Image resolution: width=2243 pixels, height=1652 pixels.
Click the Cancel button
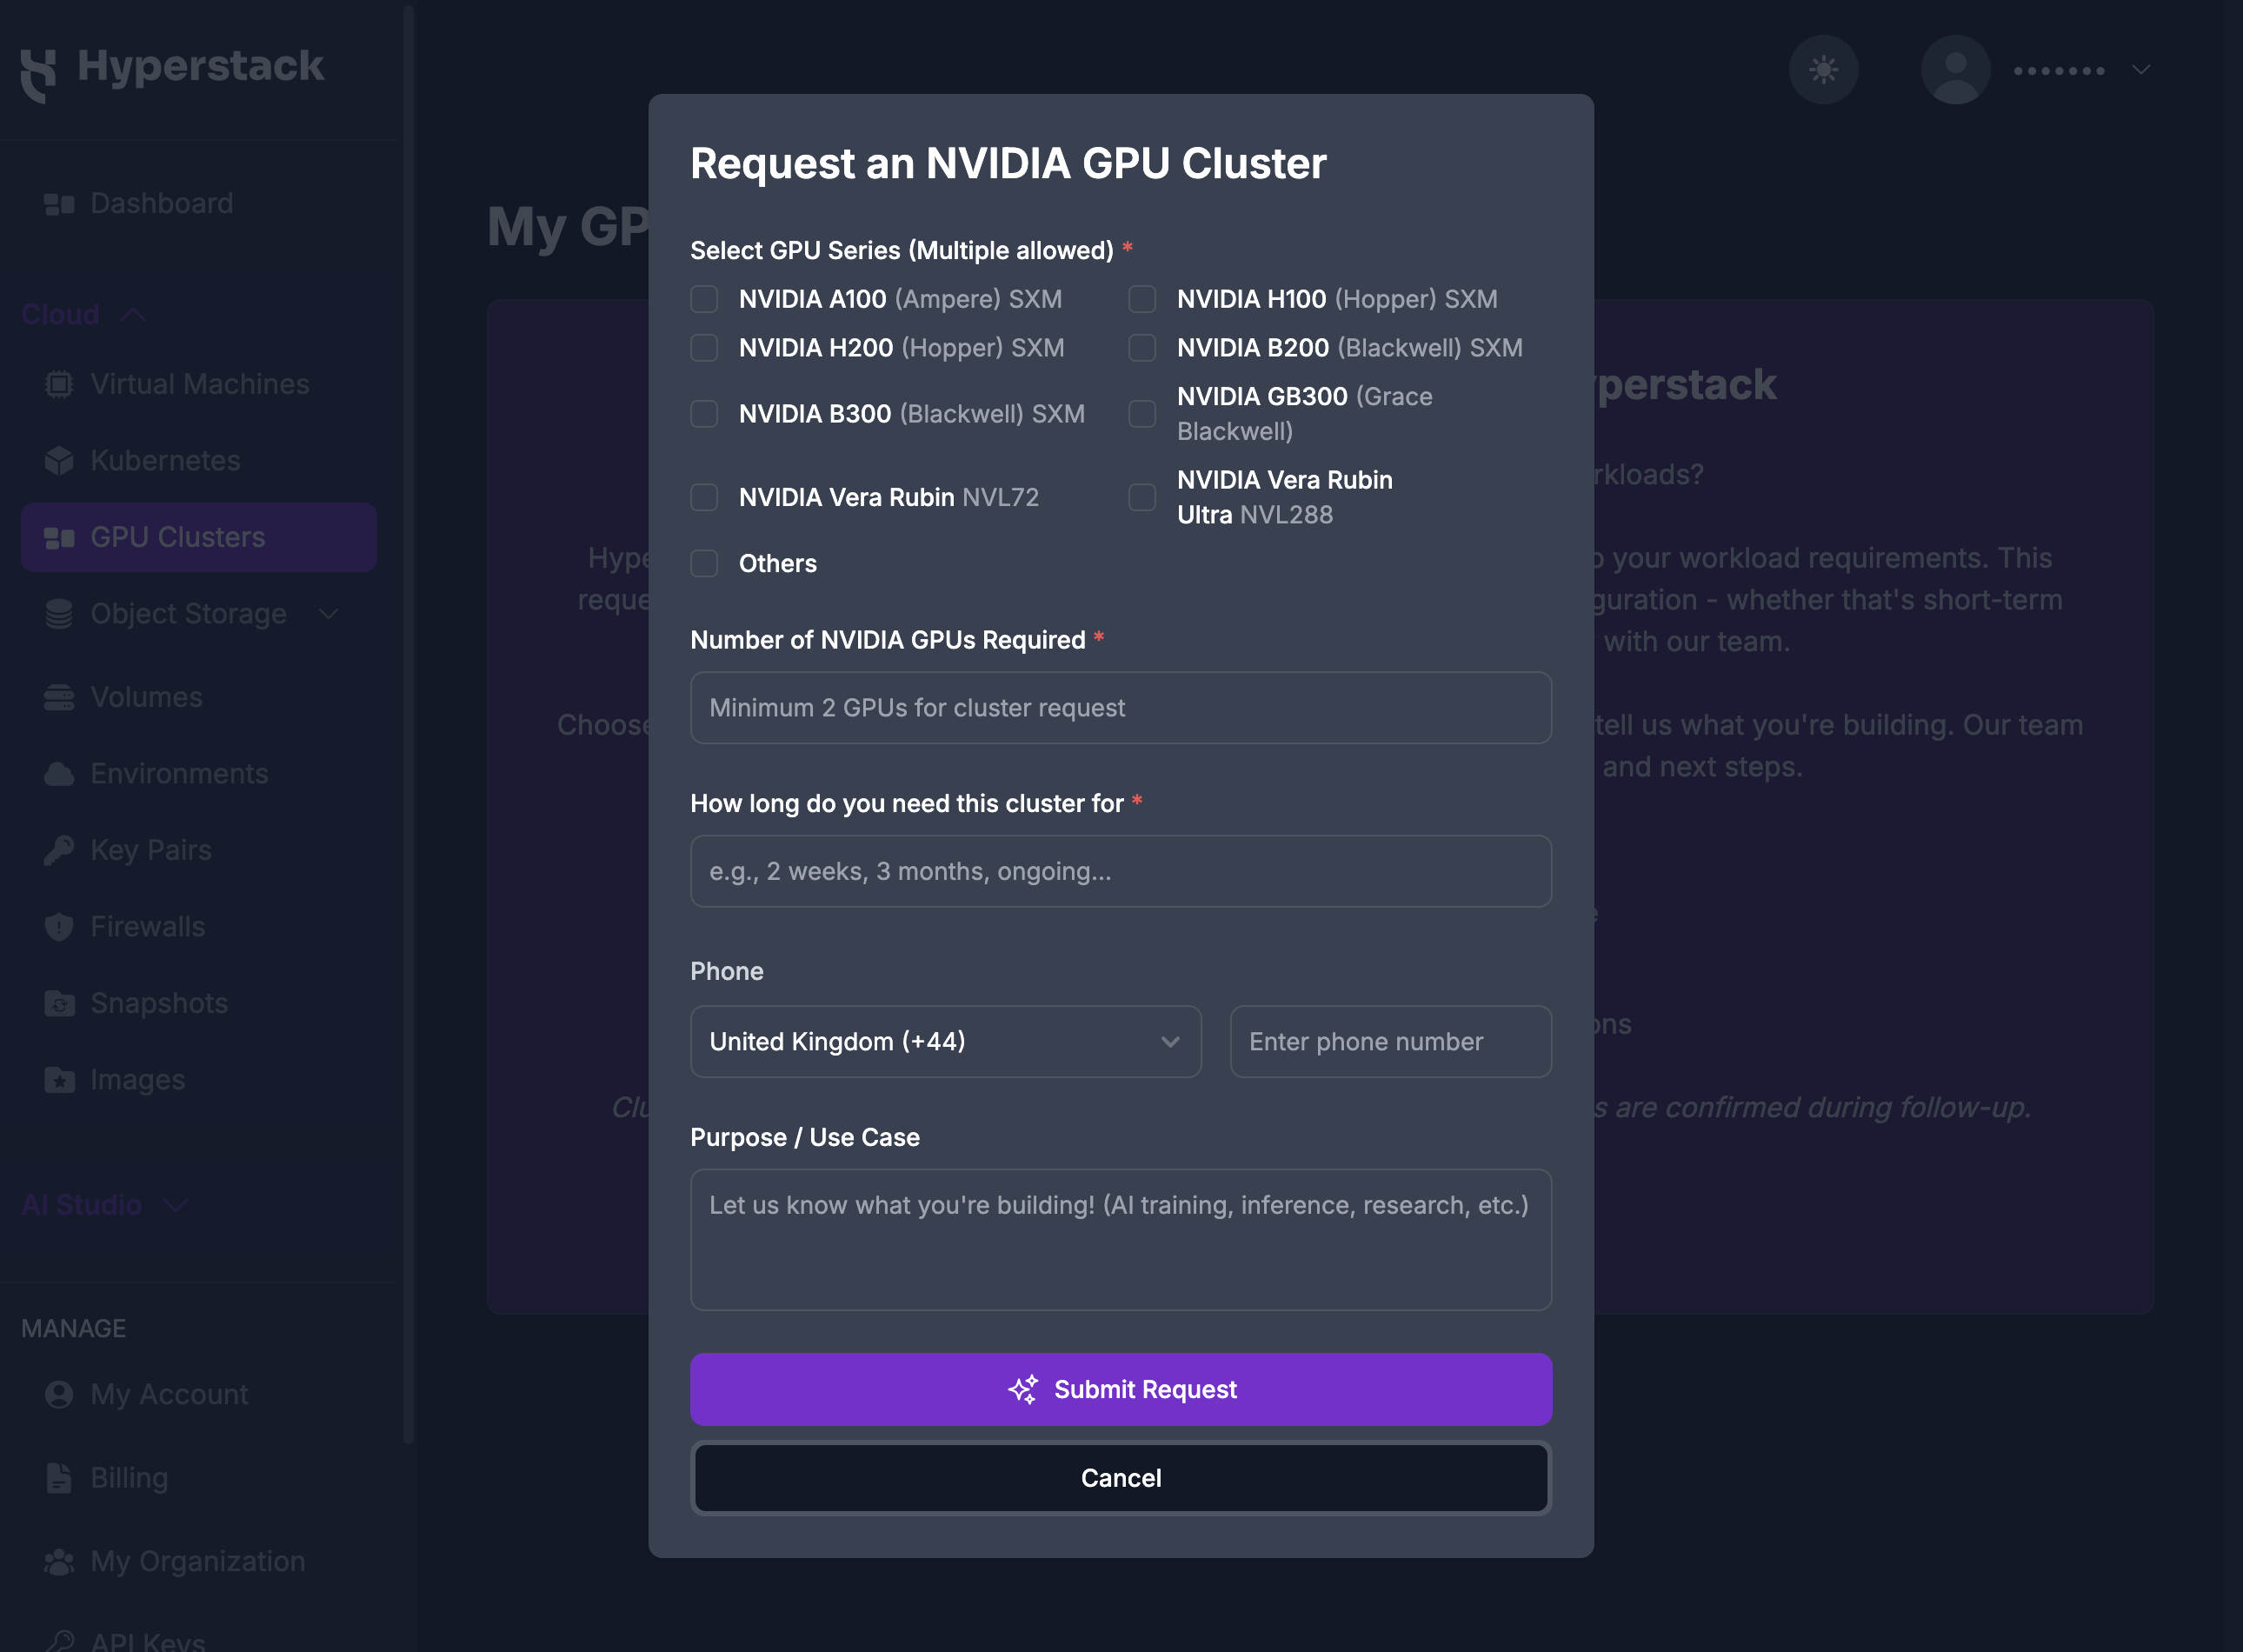1120,1478
